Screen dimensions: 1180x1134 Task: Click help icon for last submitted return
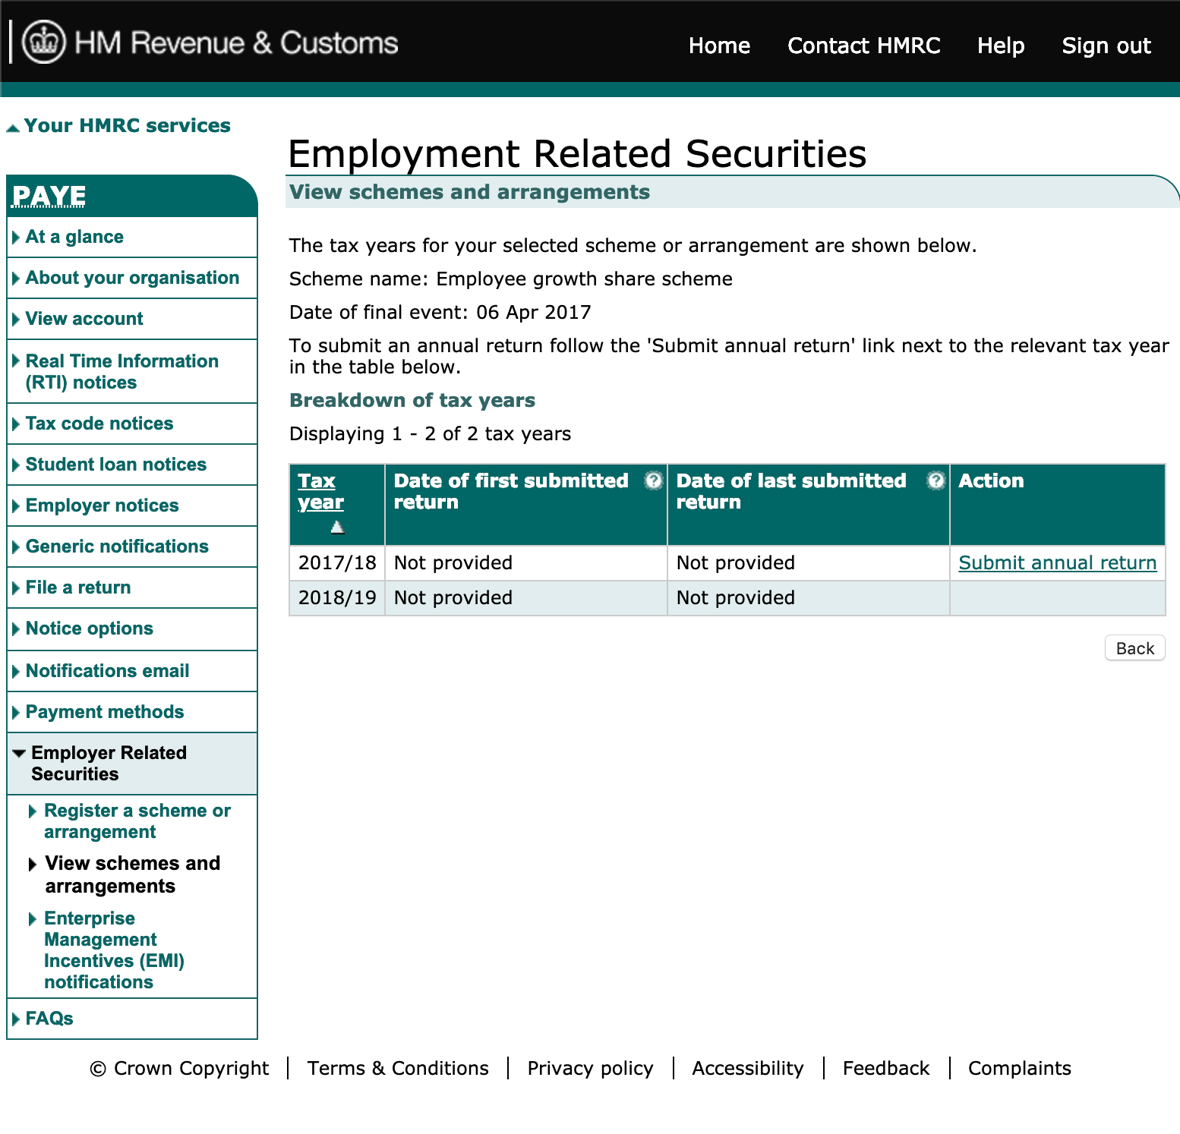(x=935, y=481)
